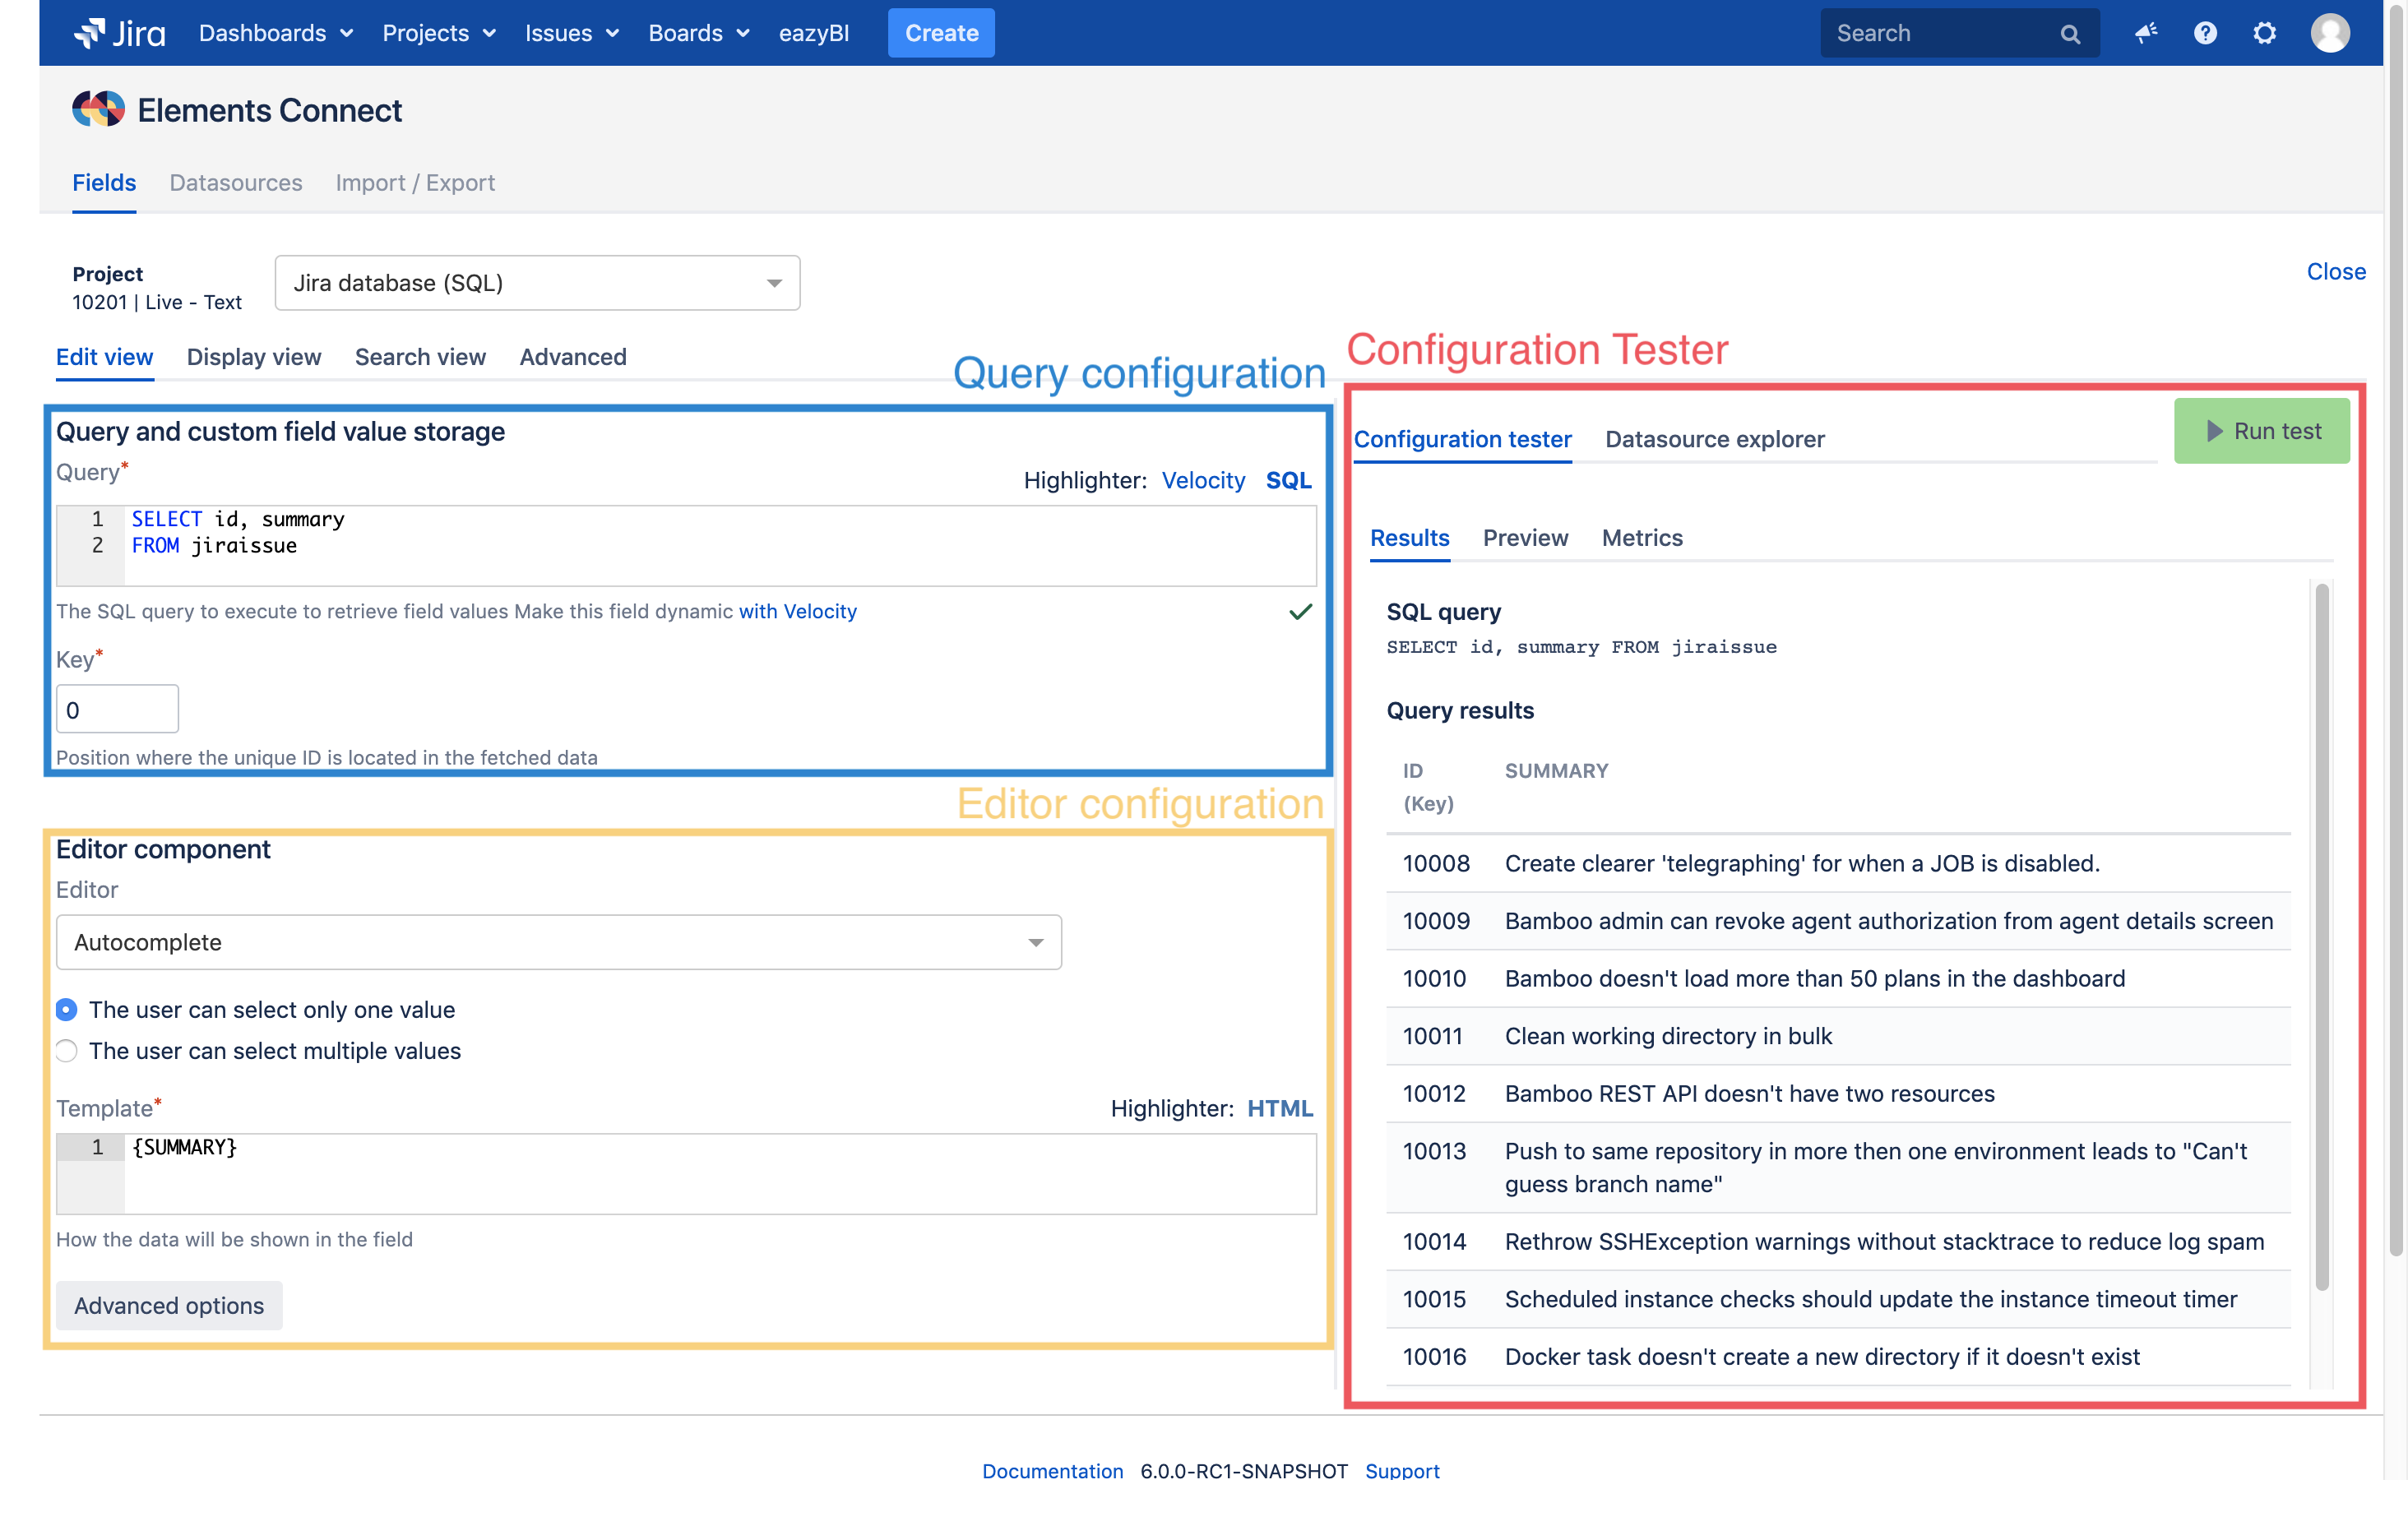Screen dimensions: 2408x1526
Task: Select 'user can select multiple values'
Action: pos(67,1051)
